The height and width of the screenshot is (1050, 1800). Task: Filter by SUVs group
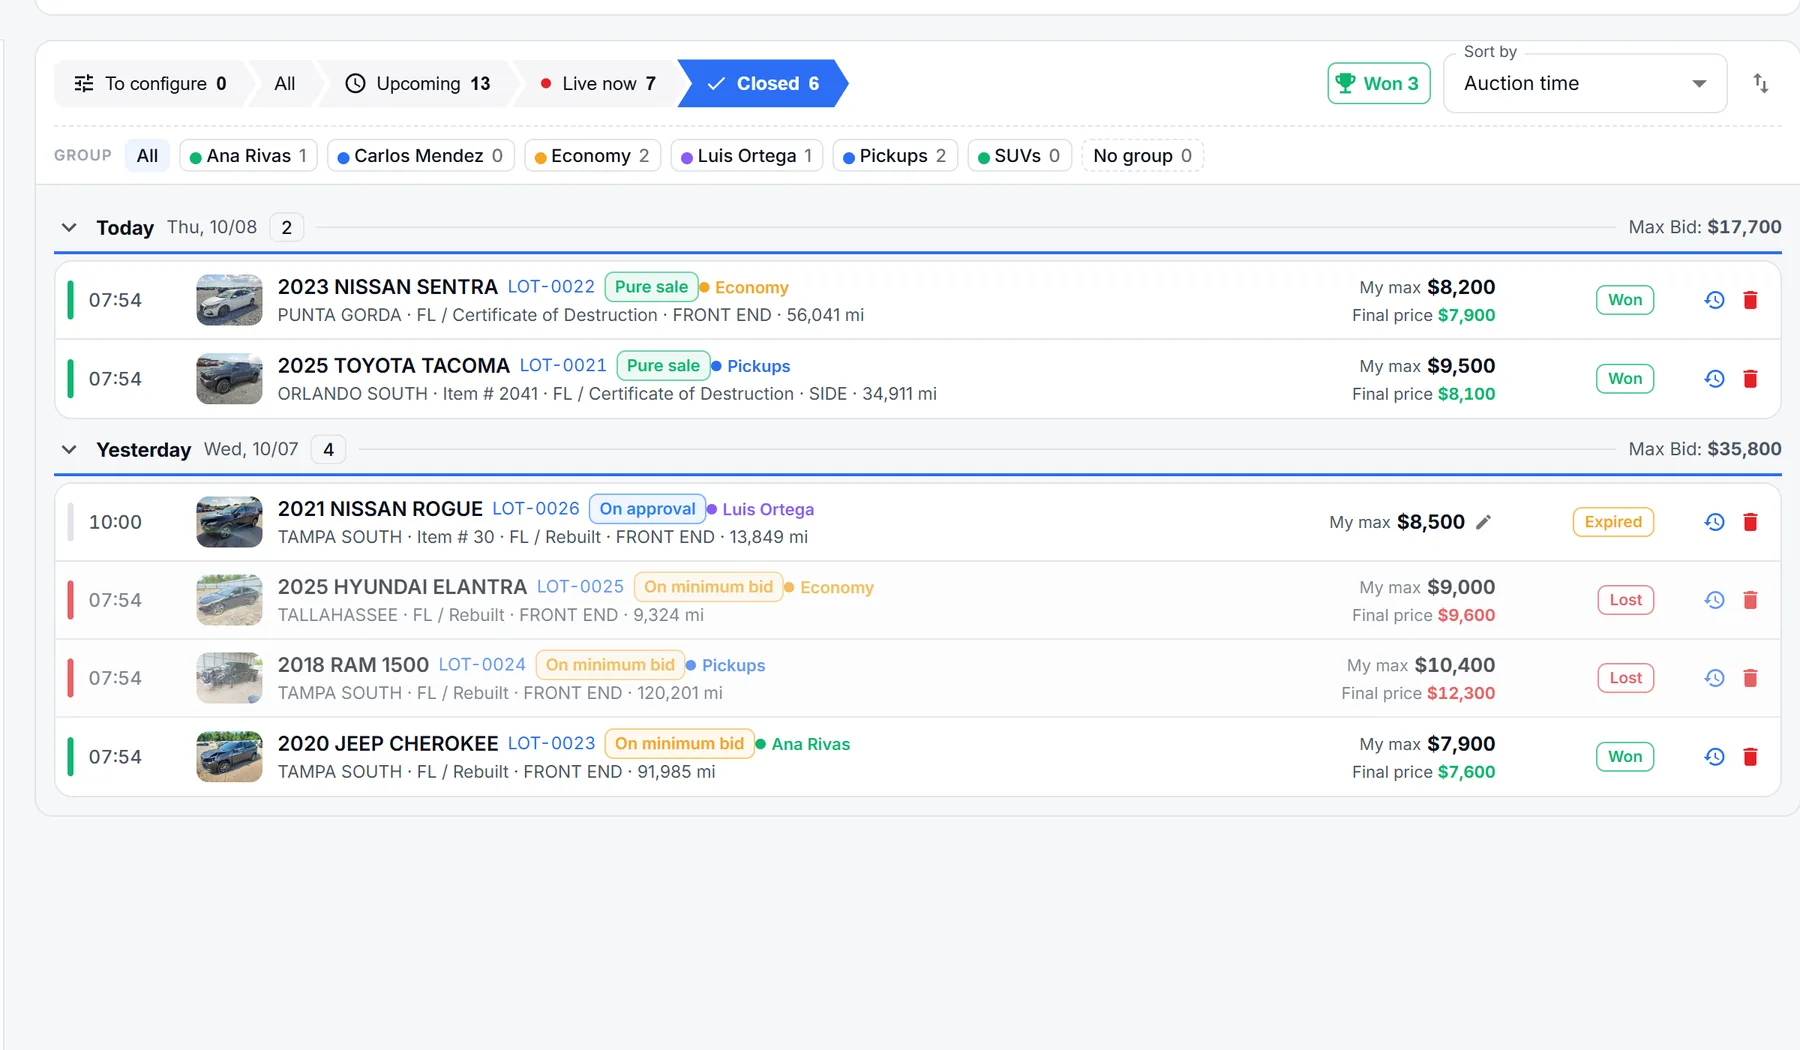(1019, 156)
